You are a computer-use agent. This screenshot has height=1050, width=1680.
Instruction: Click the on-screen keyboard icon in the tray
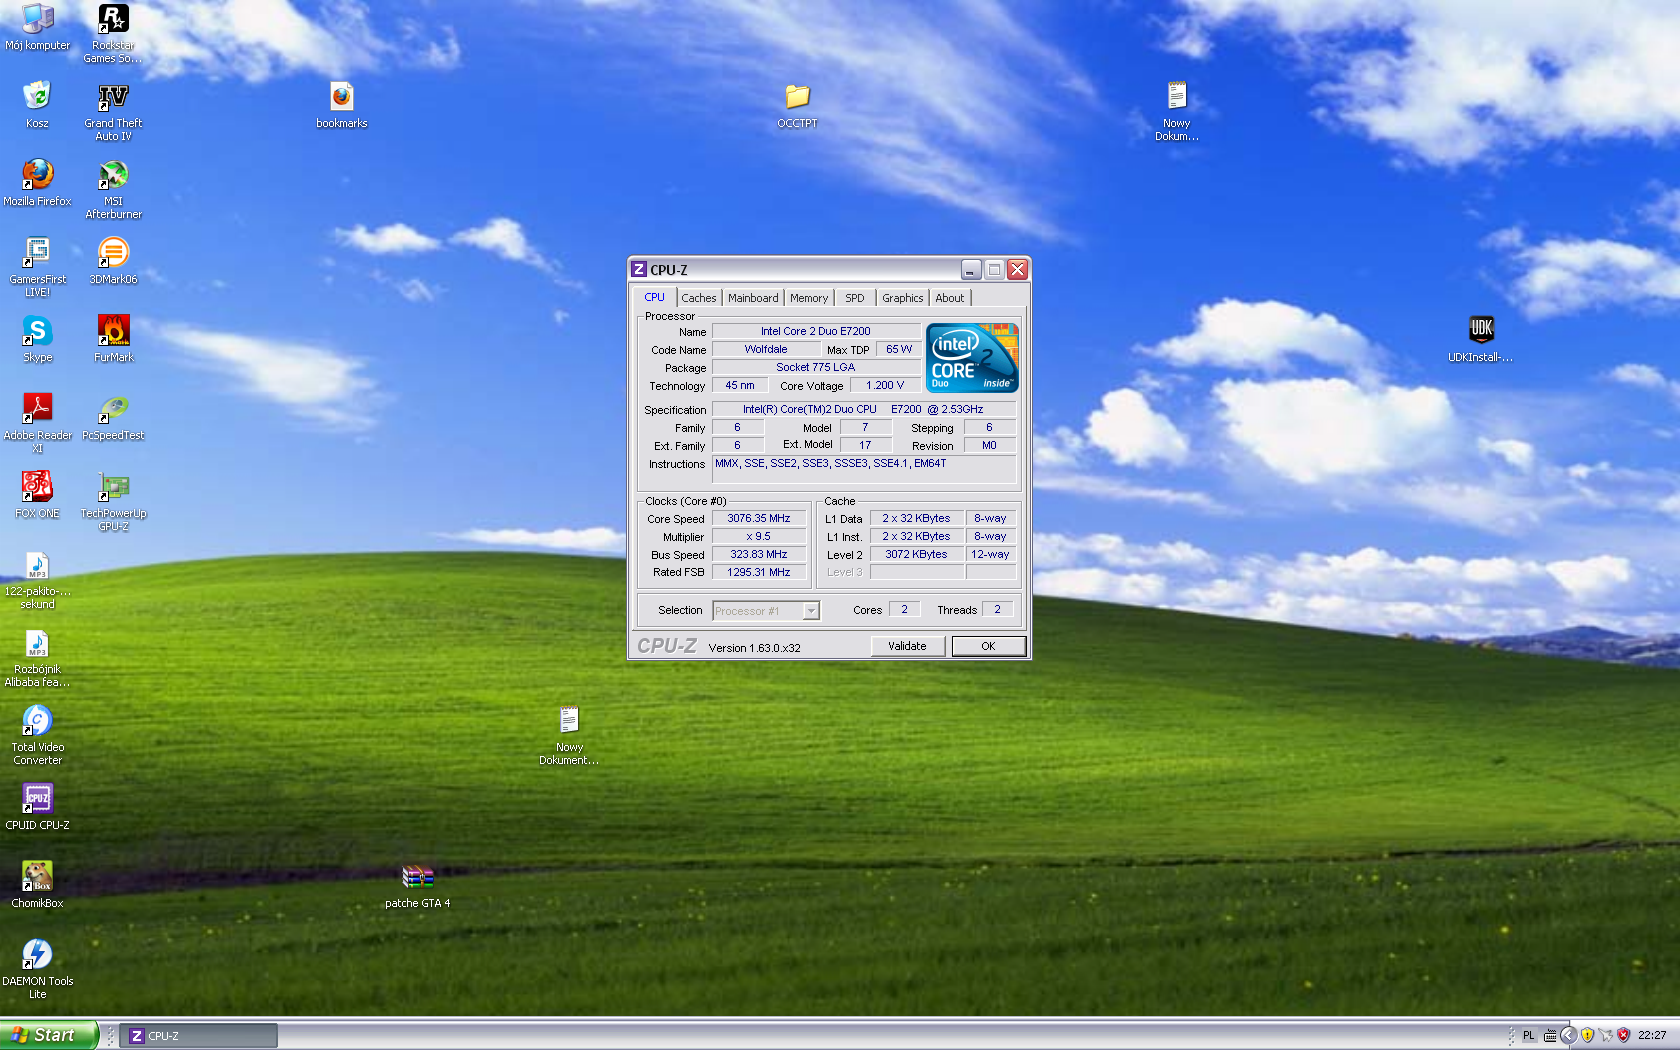[x=1550, y=1036]
